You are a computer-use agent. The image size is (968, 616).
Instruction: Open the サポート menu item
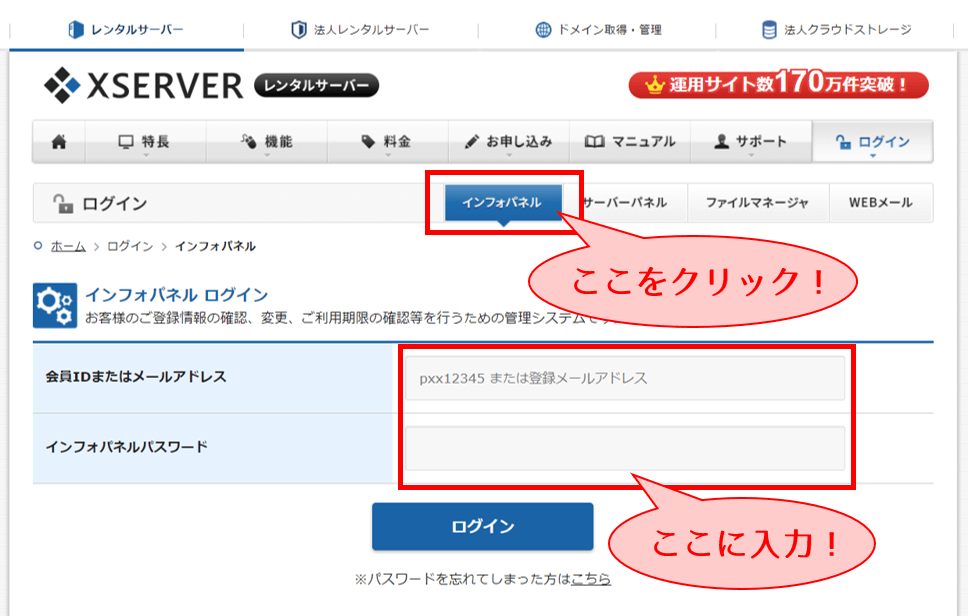click(x=750, y=142)
